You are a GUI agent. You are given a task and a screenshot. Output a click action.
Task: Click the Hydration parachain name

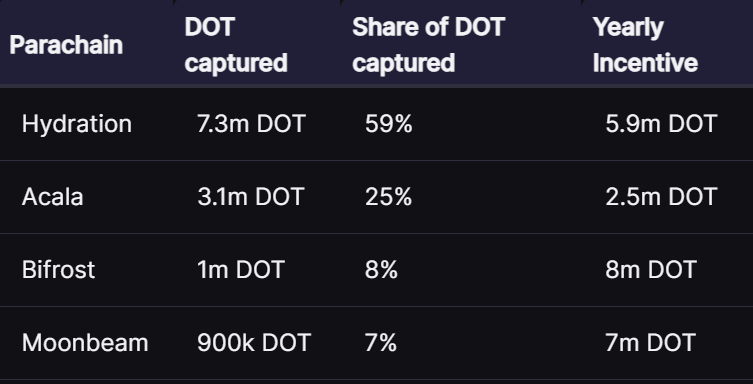77,124
